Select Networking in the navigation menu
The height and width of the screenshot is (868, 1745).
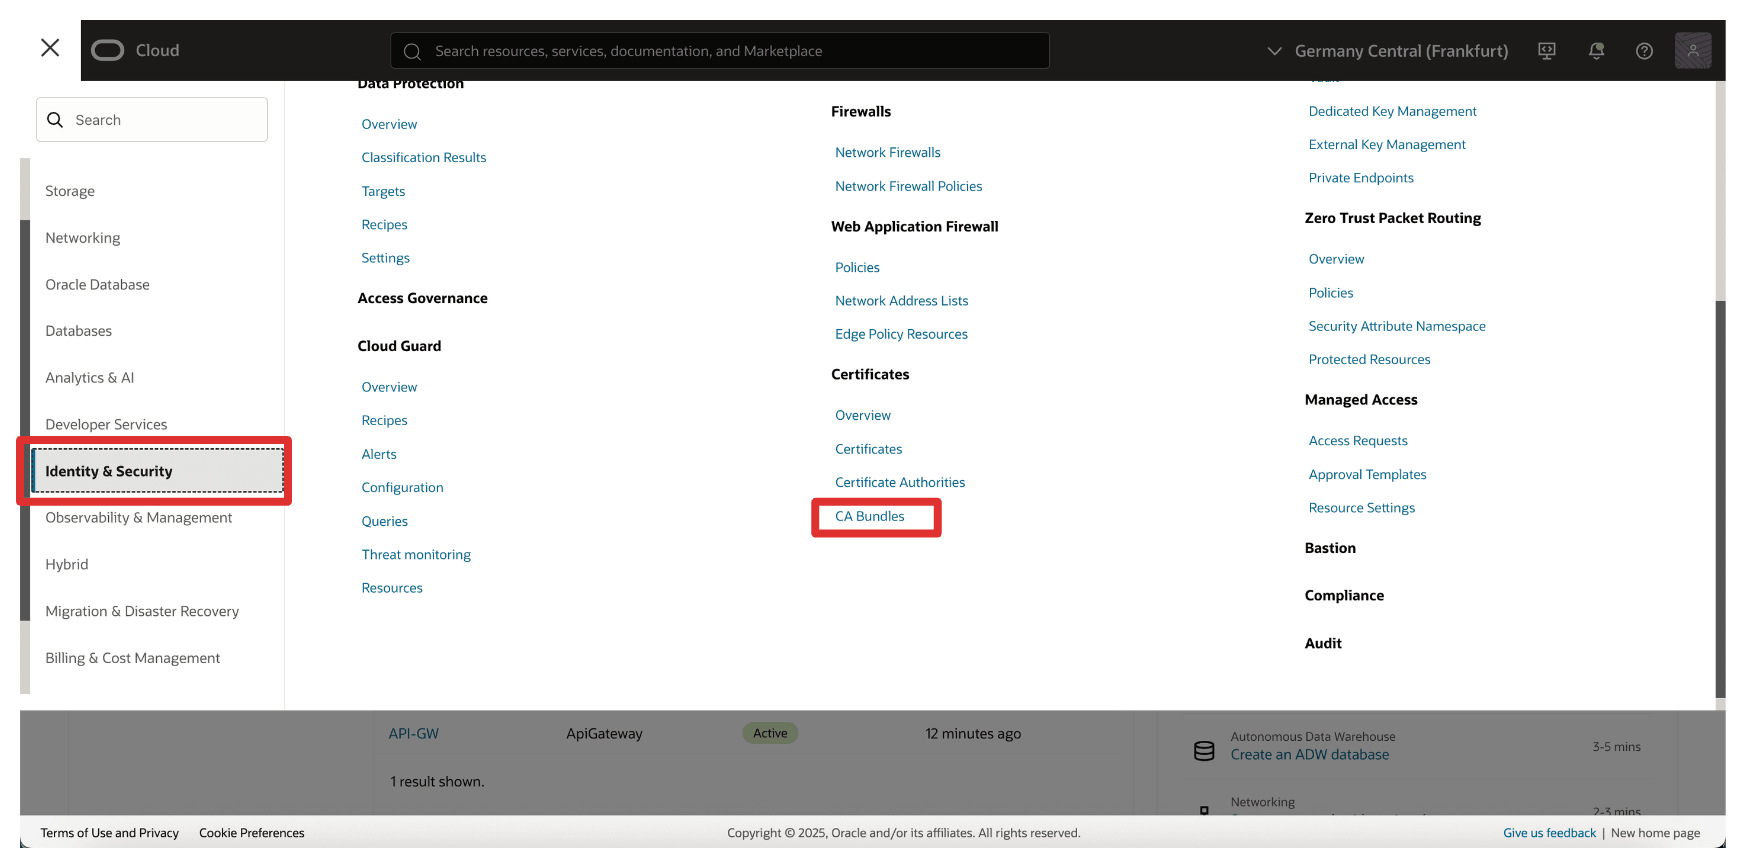coord(83,238)
